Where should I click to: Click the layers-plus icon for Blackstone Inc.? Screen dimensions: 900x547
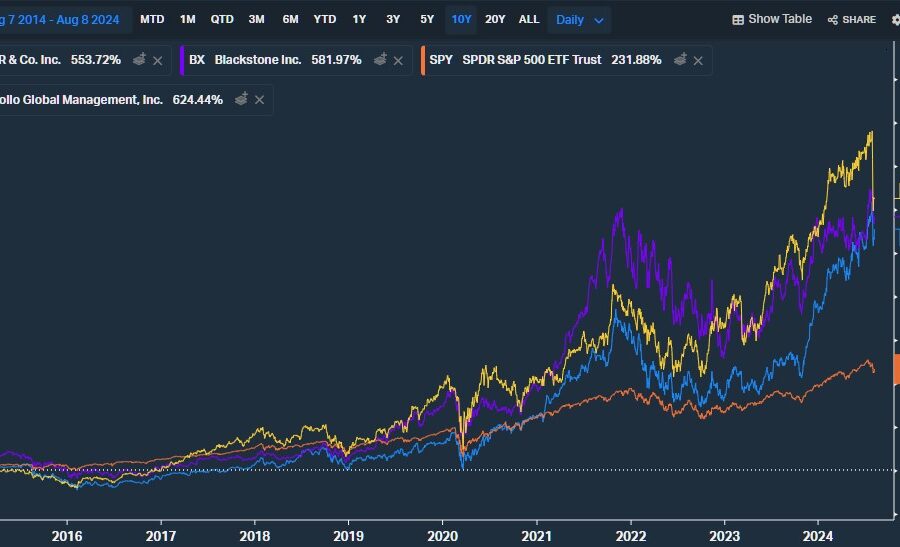[x=380, y=59]
